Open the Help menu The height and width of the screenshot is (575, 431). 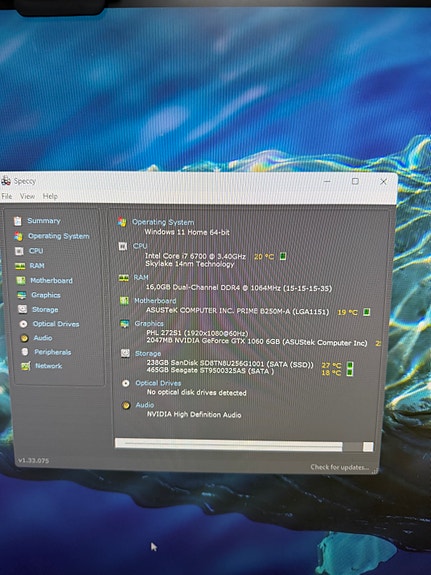[50, 196]
